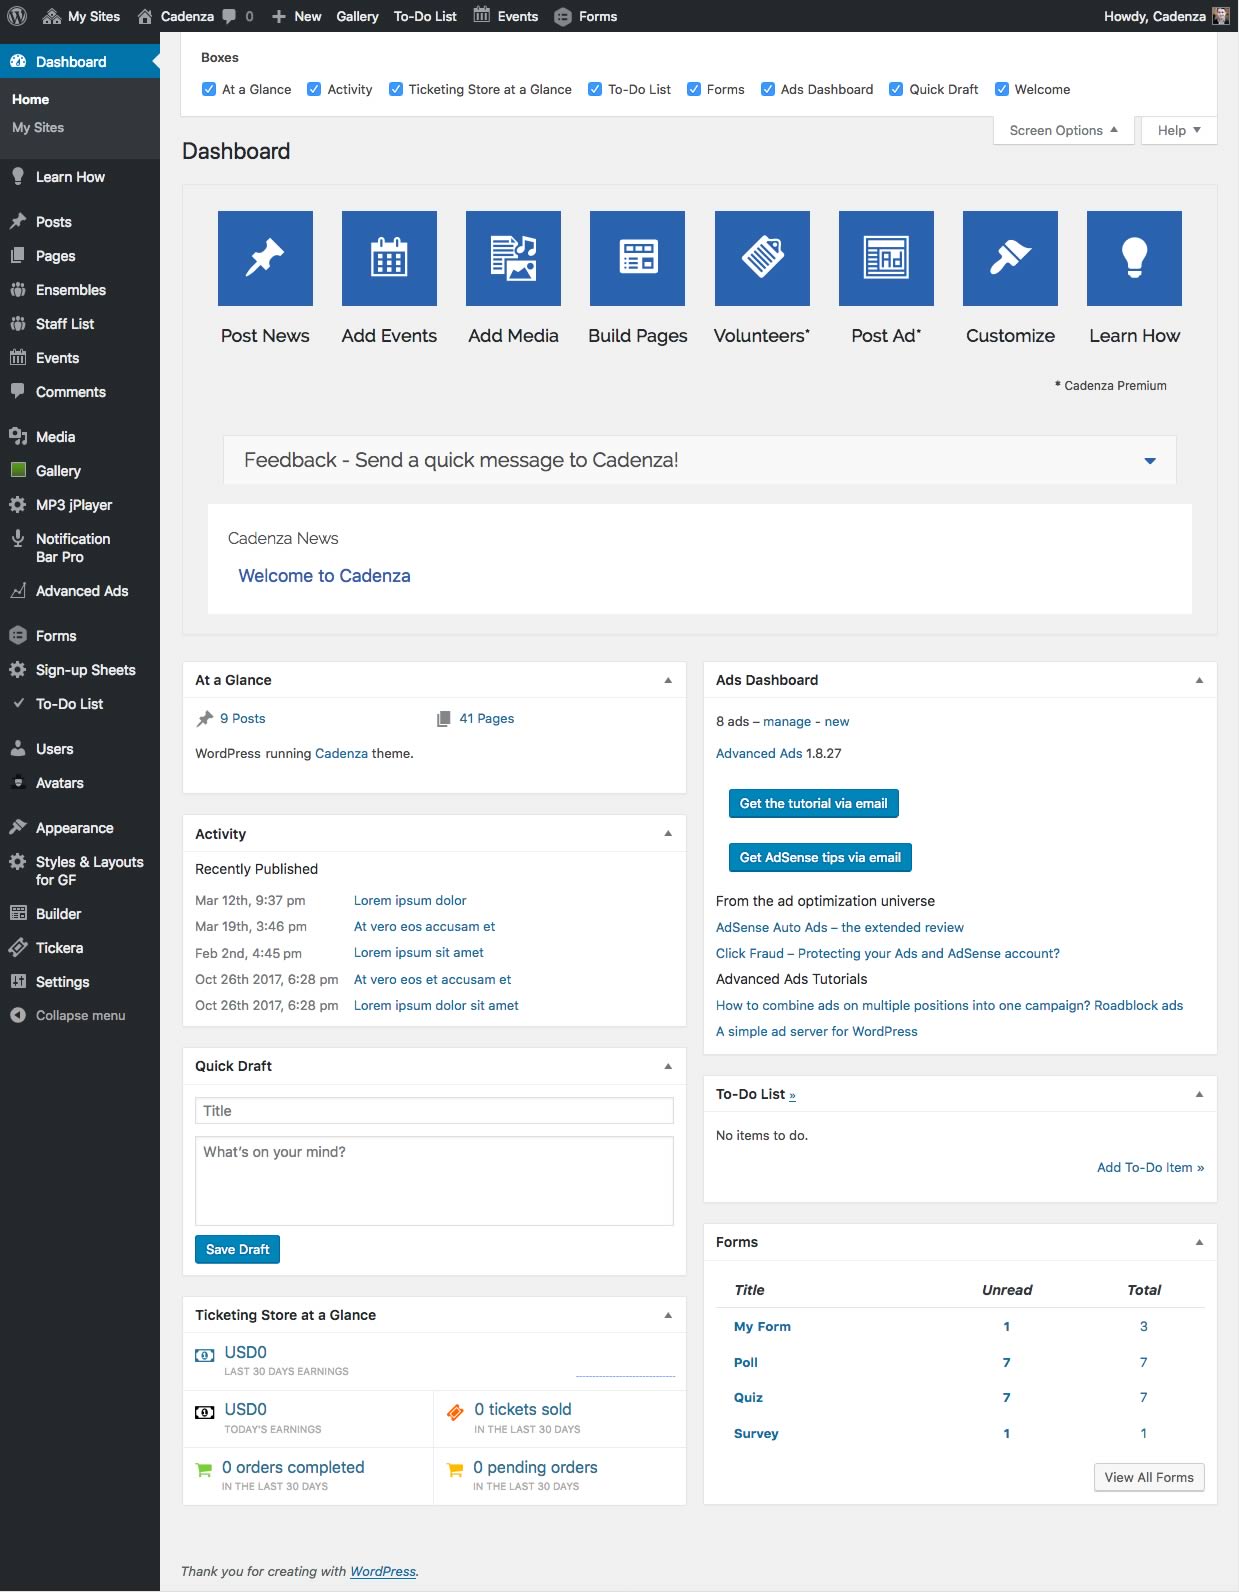Click the Collapse menu arrow icon

point(18,1015)
